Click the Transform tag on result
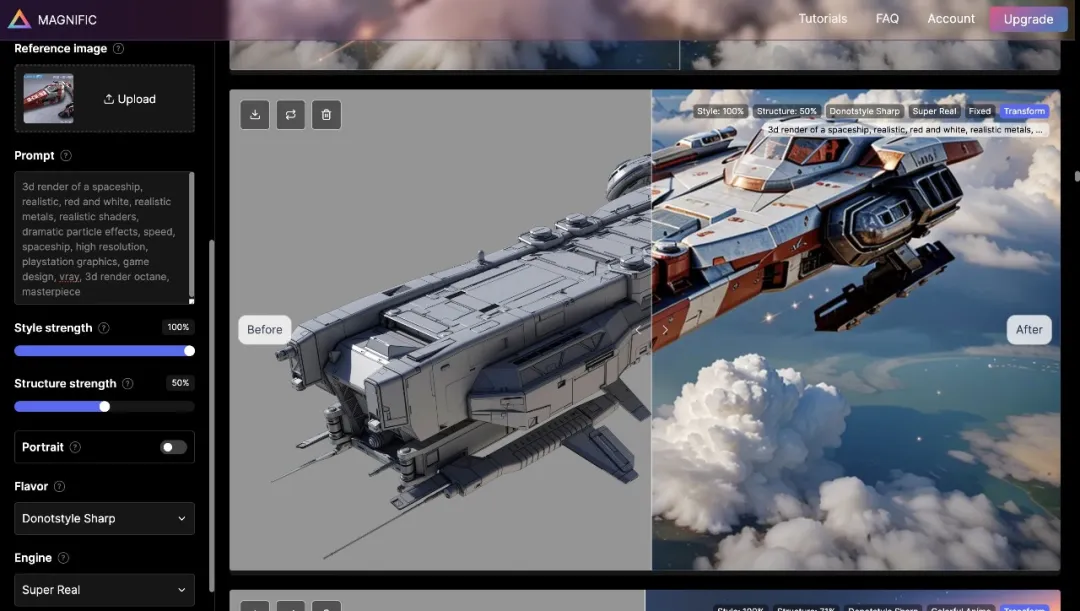The height and width of the screenshot is (611, 1080). pyautogui.click(x=1024, y=111)
